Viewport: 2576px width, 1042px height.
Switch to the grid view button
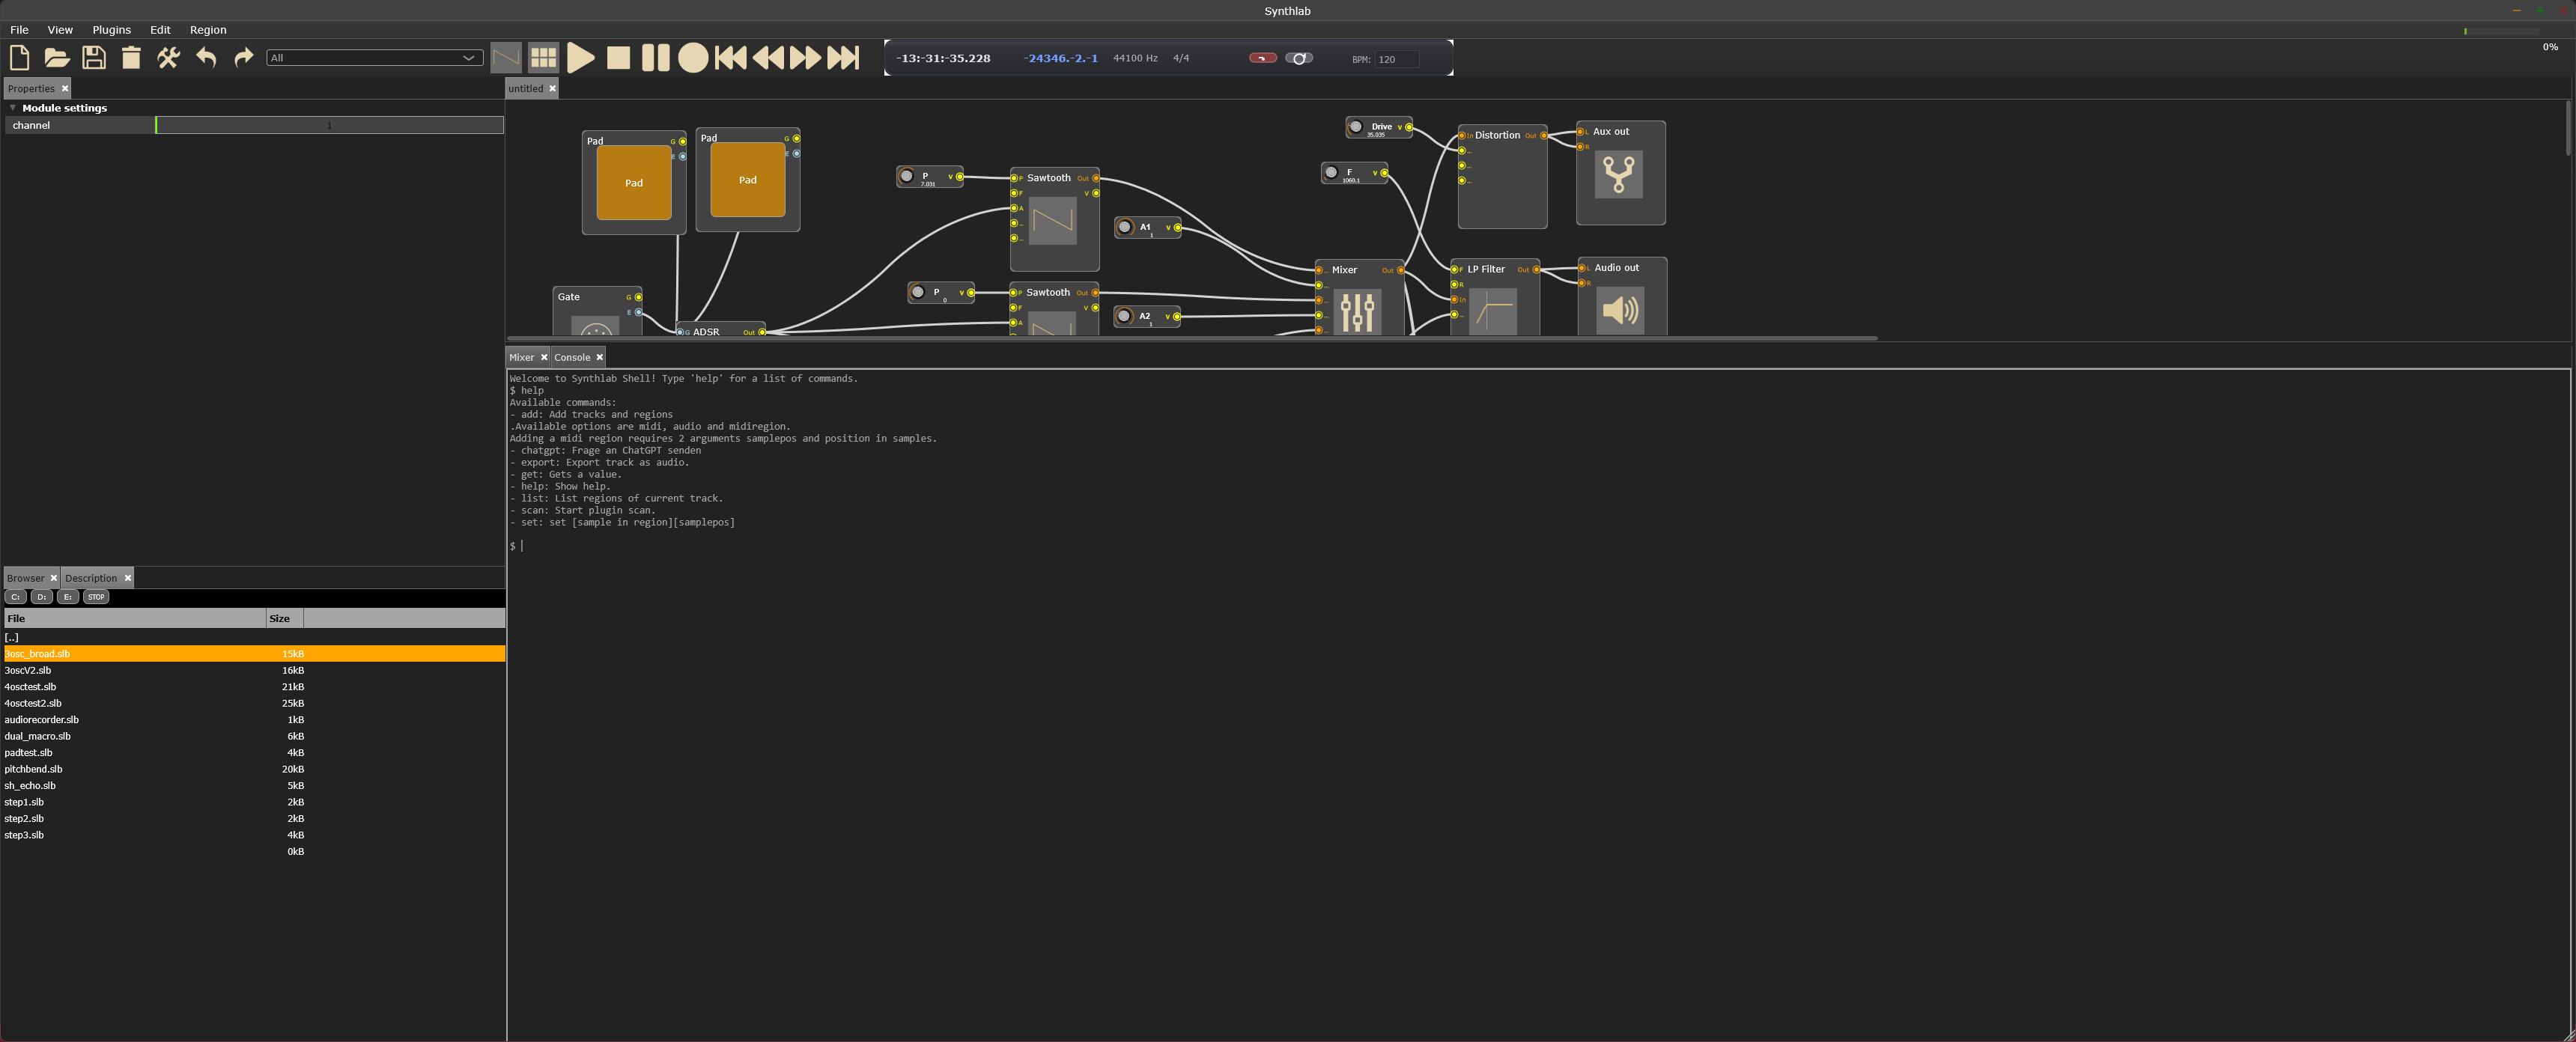click(543, 58)
